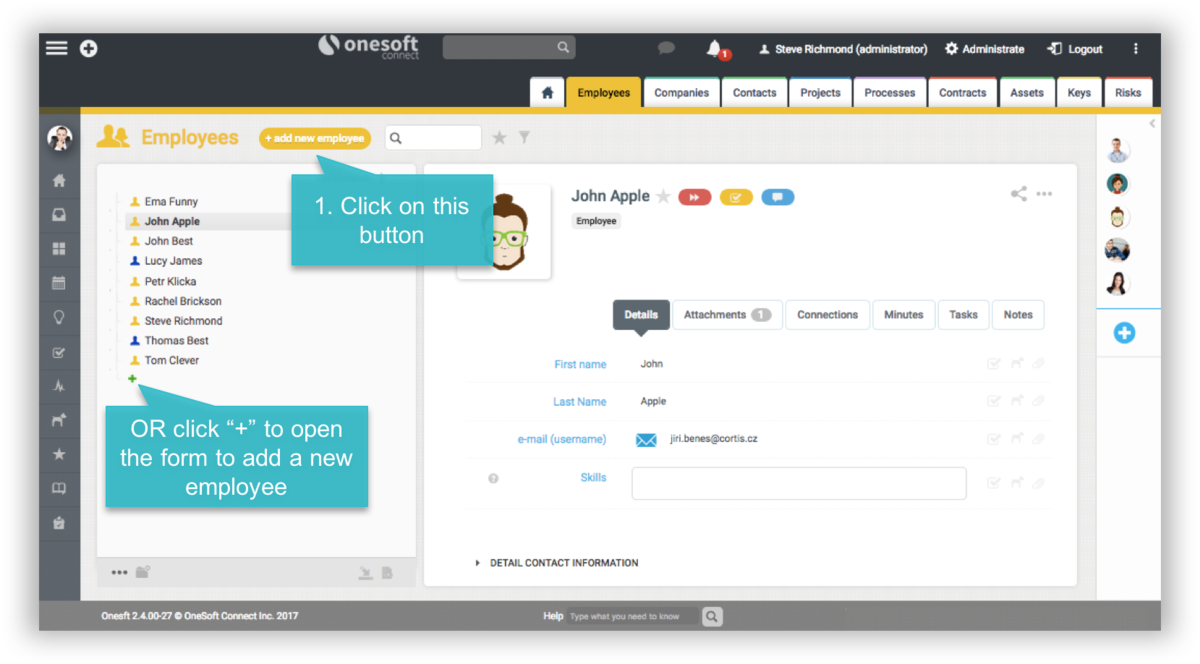Open the chat bubble icon in top bar
This screenshot has width=1200, height=664.
coord(666,48)
